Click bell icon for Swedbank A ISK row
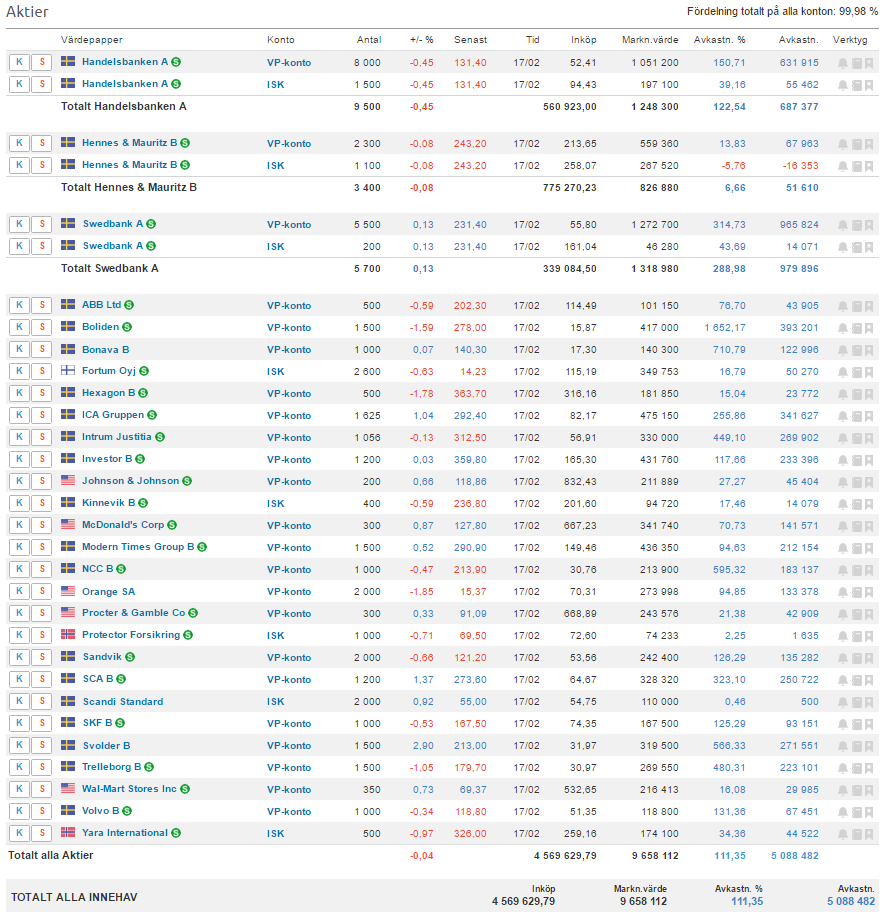 [843, 247]
